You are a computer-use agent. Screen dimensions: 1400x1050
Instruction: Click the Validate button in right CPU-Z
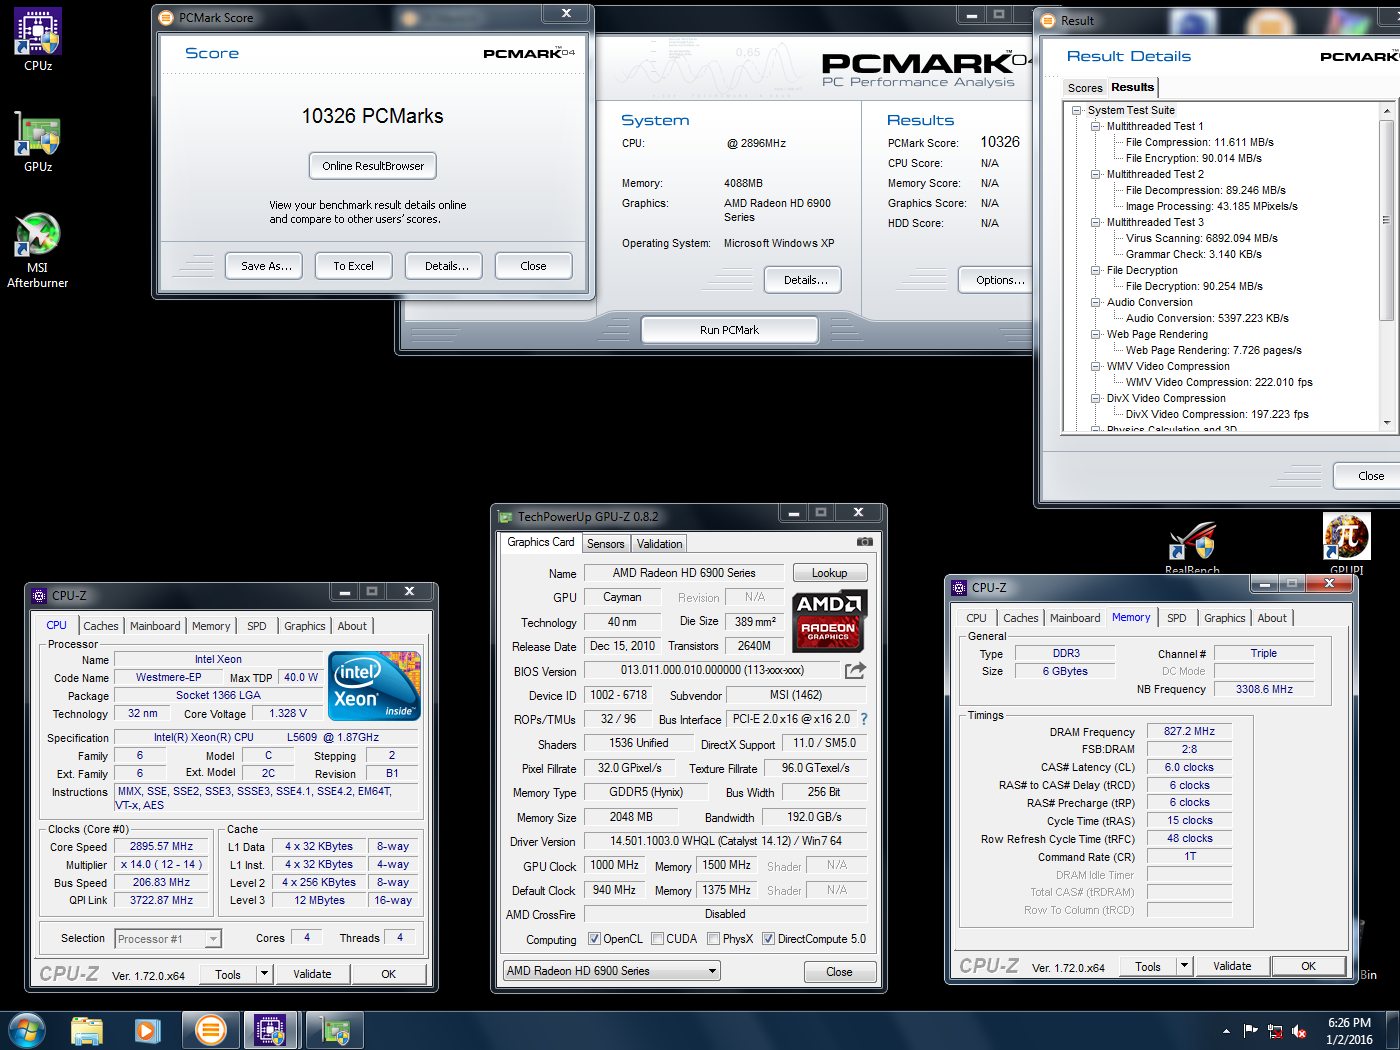[1232, 966]
